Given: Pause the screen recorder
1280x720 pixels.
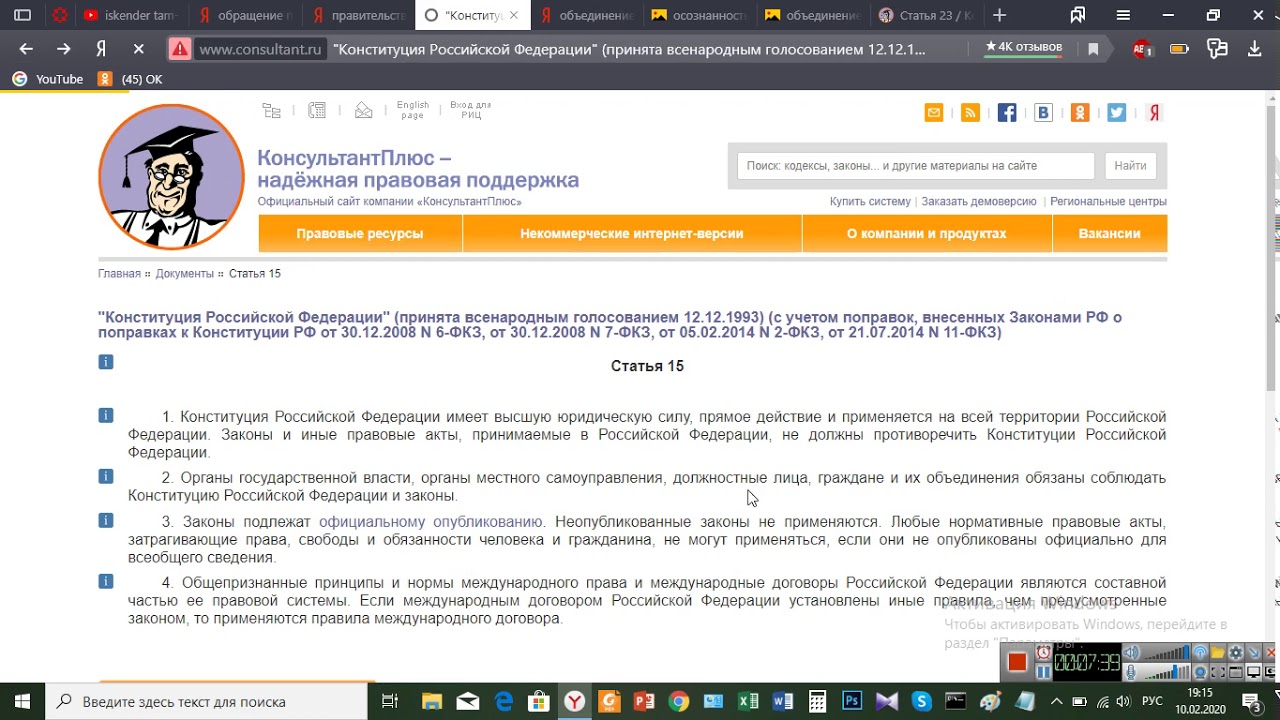Looking at the screenshot, I should coord(1043,672).
